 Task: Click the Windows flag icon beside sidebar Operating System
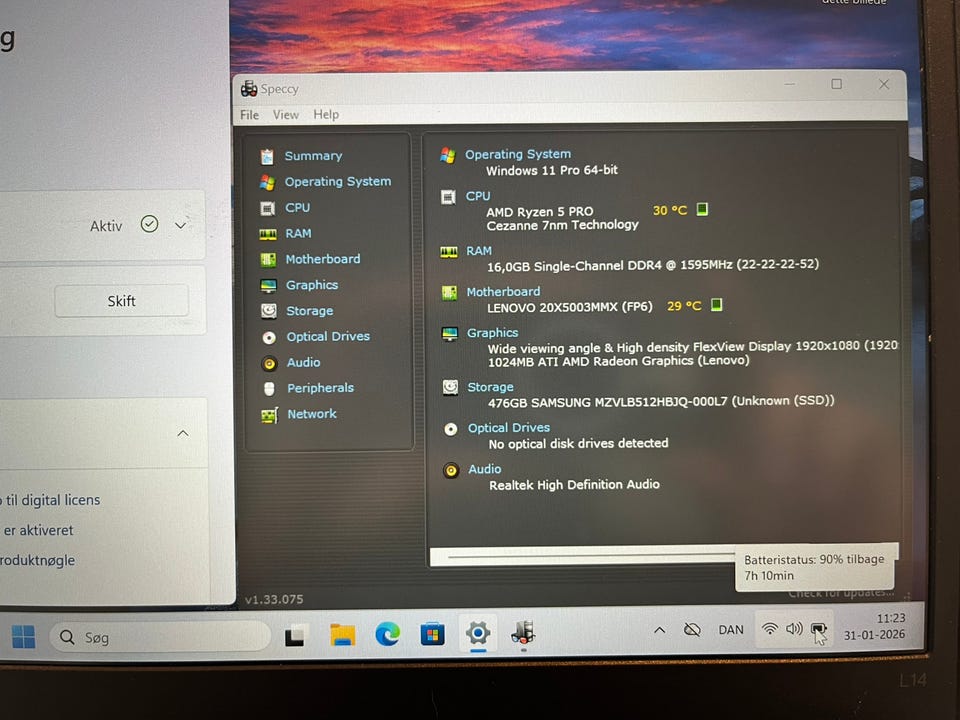267,182
